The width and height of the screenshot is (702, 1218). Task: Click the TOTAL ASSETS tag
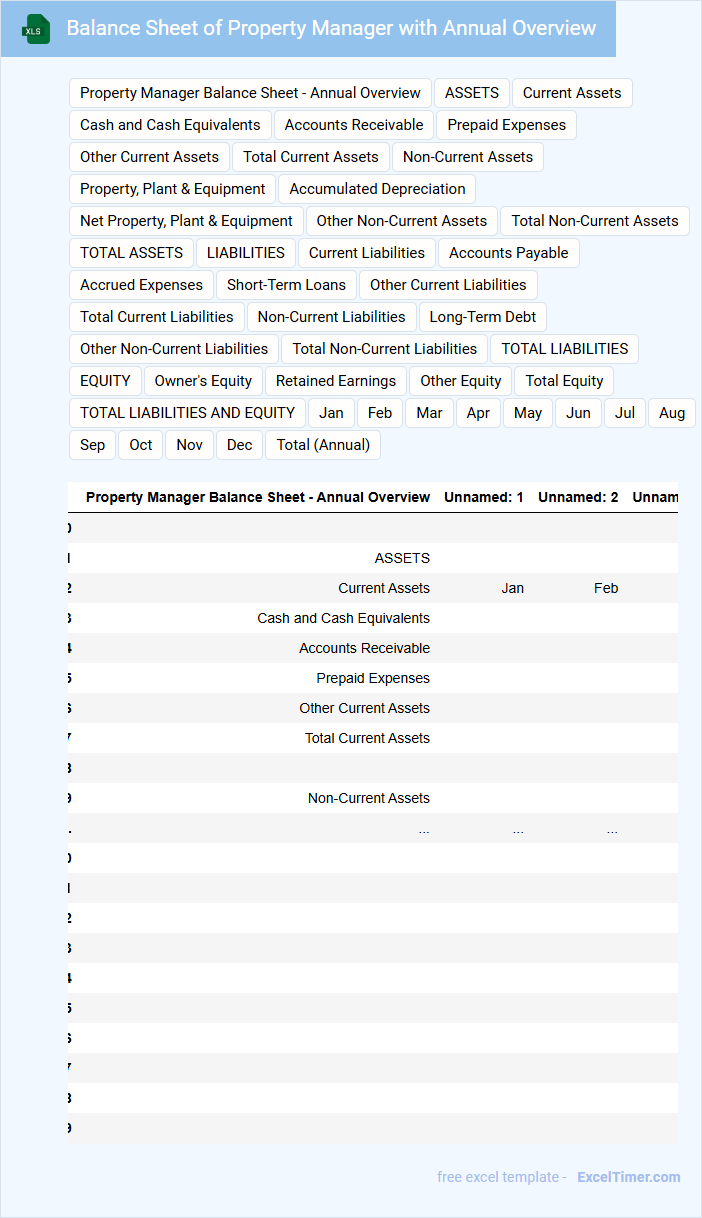click(131, 253)
